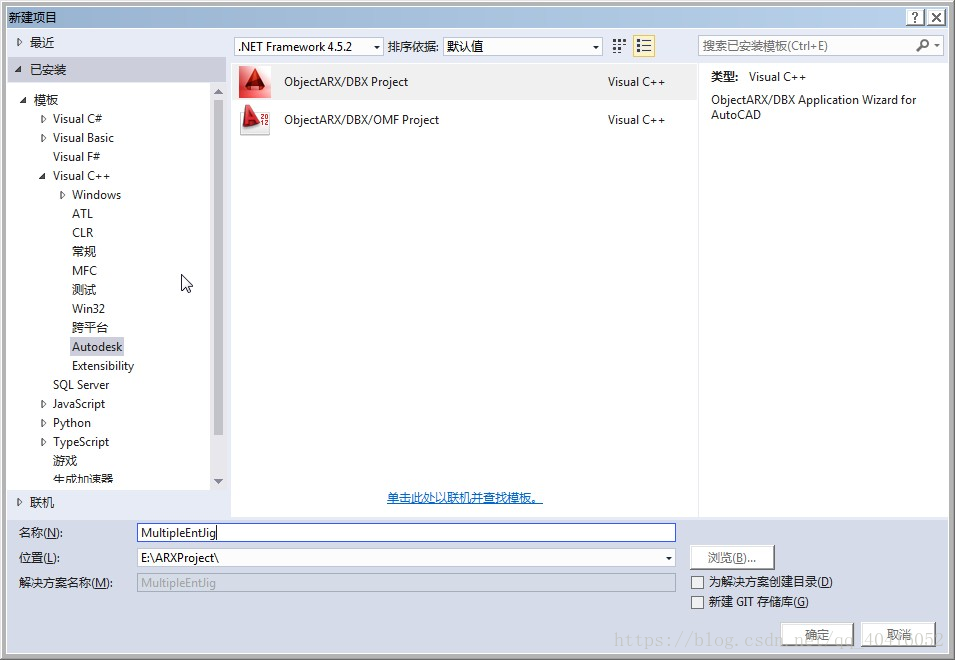Click the tree scrollbar down arrow
Viewport: 955px width, 660px height.
click(x=219, y=481)
